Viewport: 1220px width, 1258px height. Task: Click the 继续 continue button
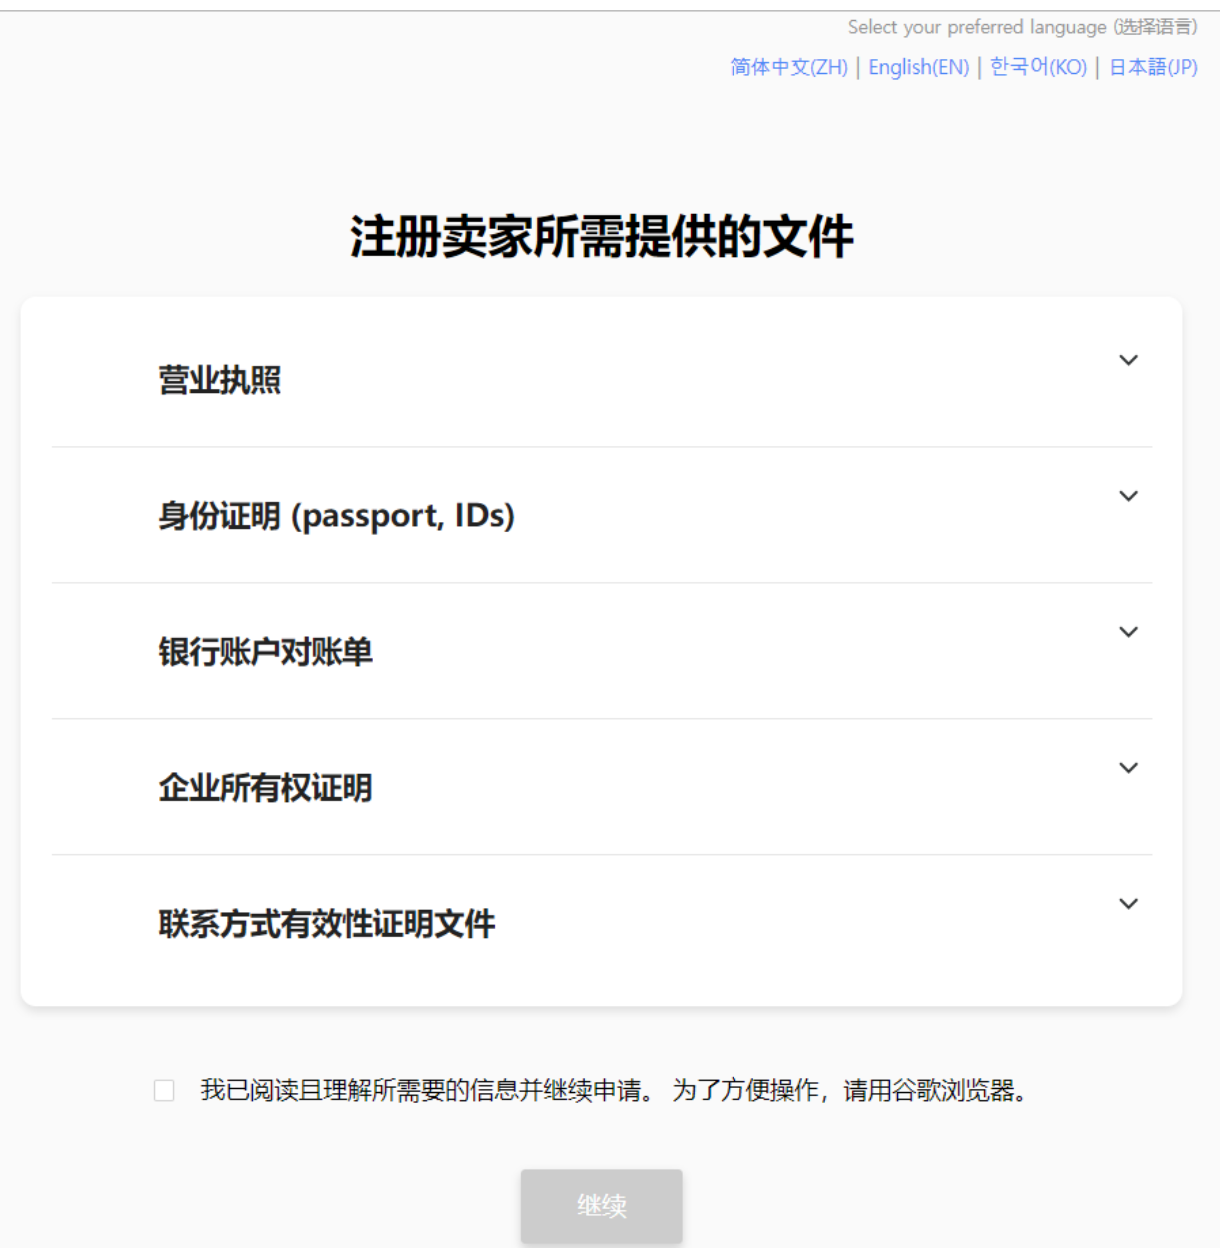click(601, 1207)
